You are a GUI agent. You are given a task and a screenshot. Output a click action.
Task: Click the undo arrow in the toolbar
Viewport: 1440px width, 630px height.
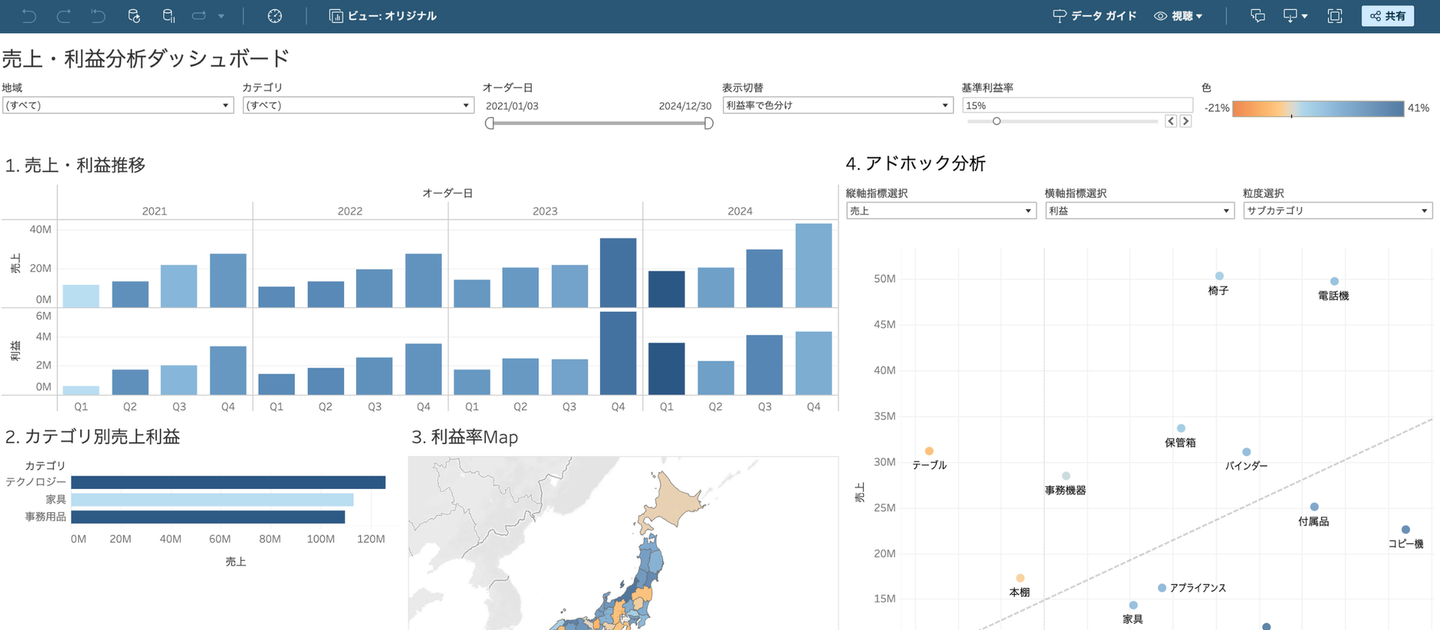29,16
